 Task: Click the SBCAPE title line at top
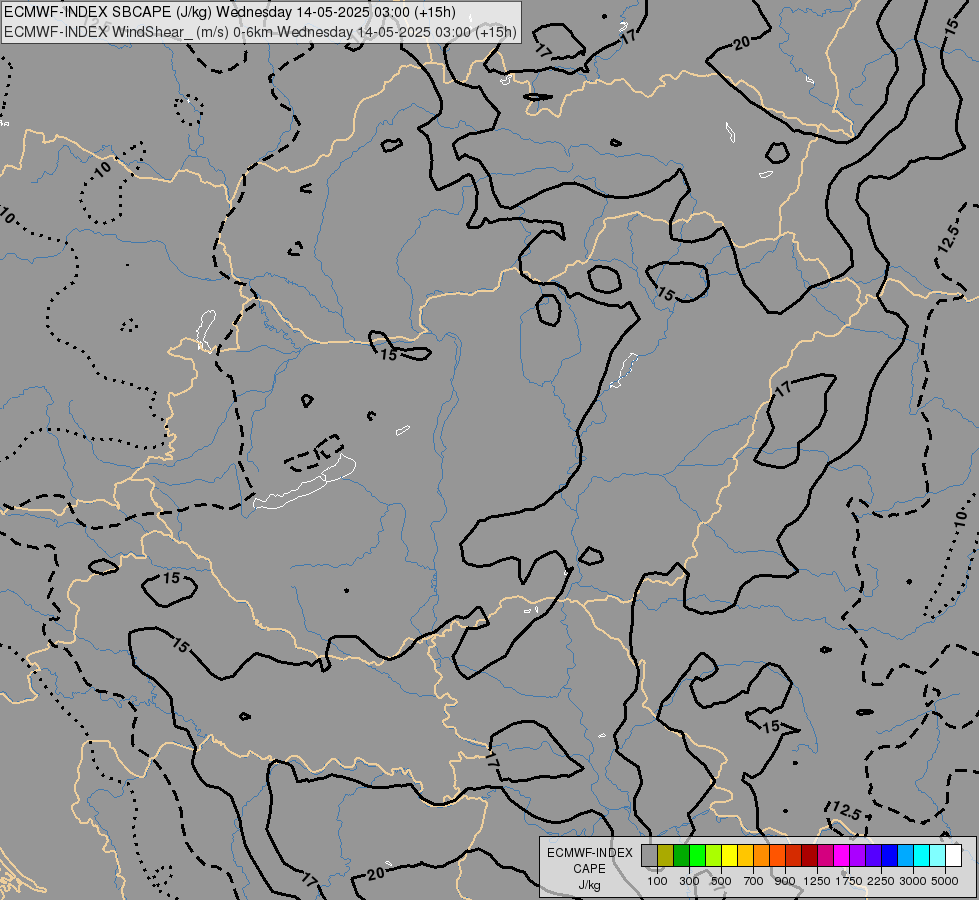click(x=230, y=12)
